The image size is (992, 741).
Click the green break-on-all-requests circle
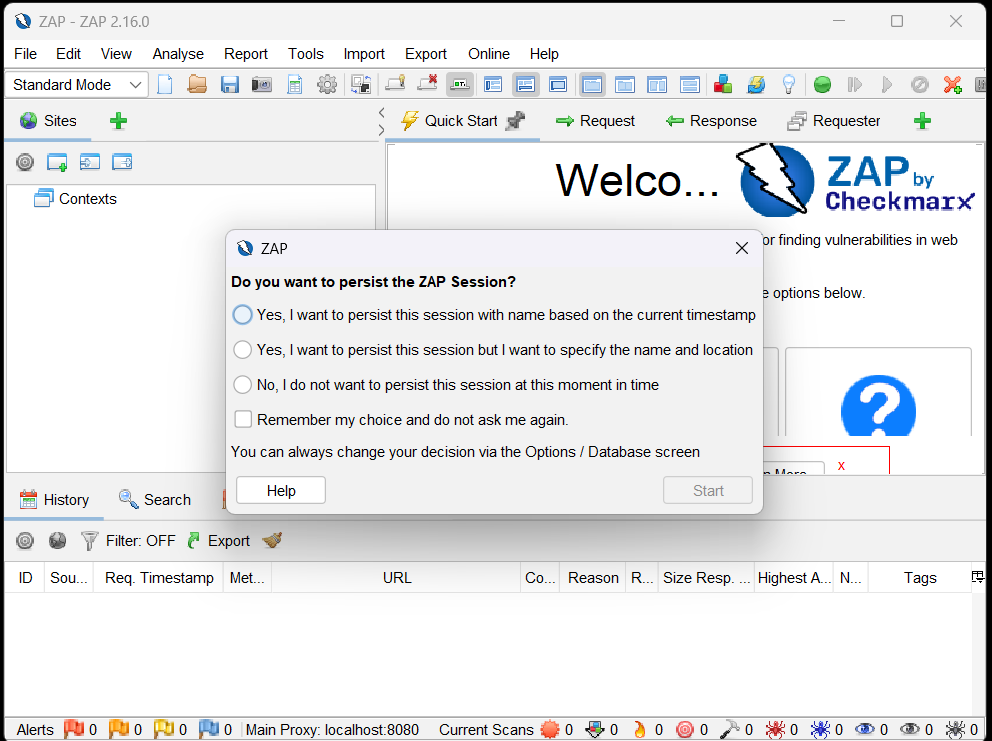tap(822, 84)
